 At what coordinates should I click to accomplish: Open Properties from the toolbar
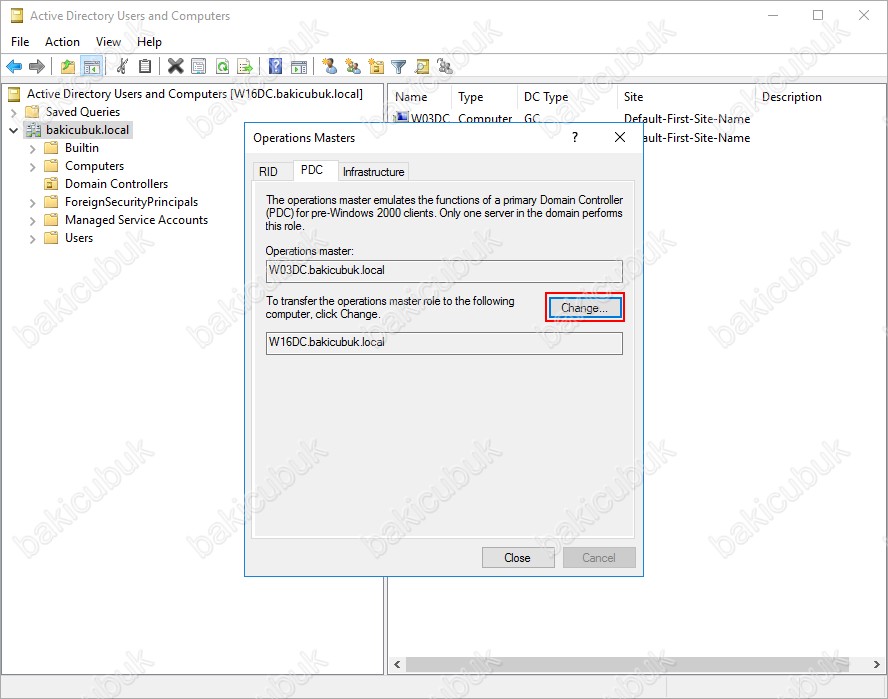click(x=199, y=67)
